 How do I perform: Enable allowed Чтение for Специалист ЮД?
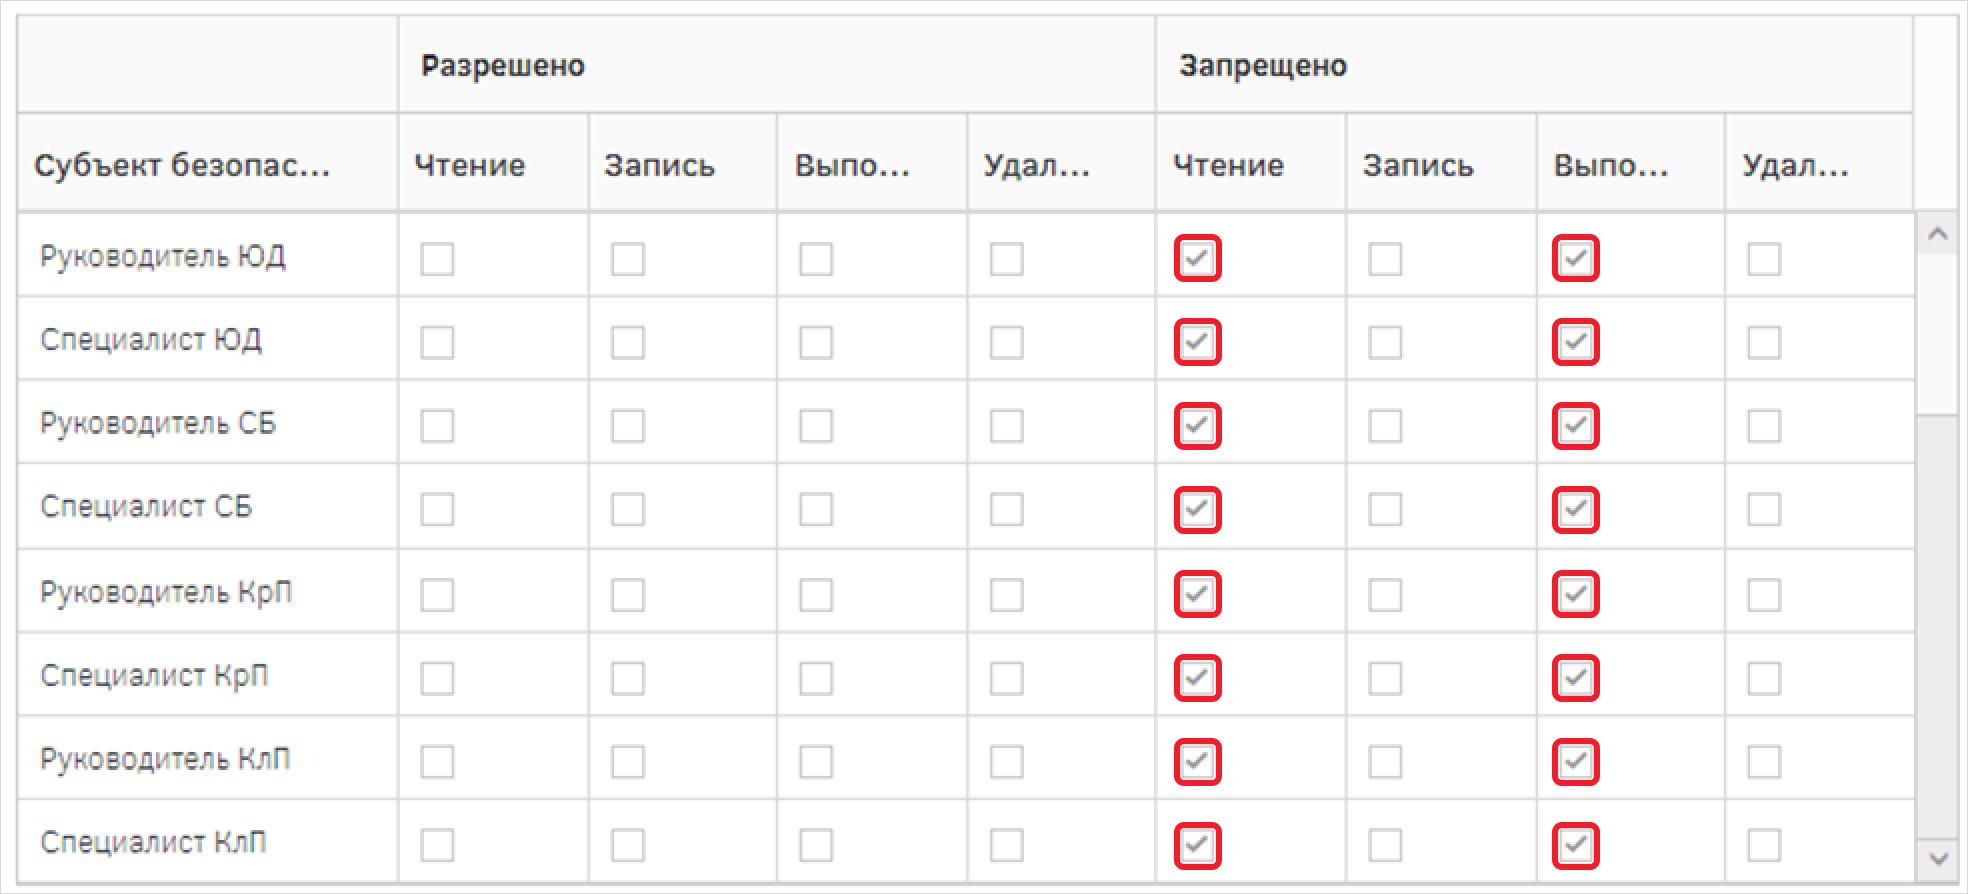tap(437, 343)
